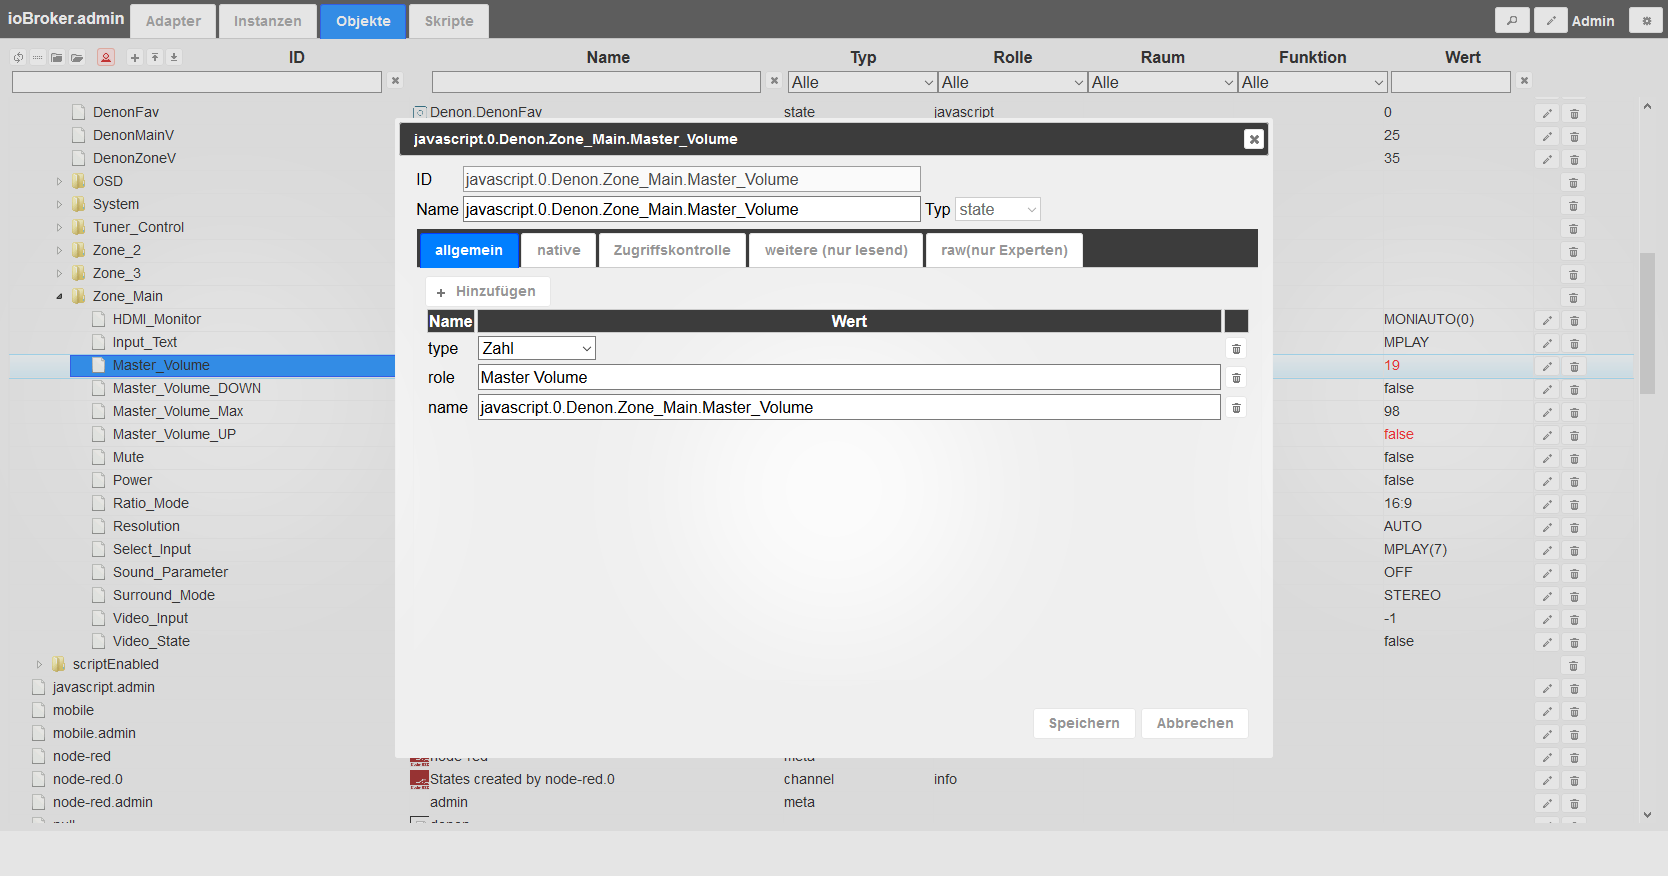Click the Speichern button
Image resolution: width=1668 pixels, height=876 pixels.
coord(1084,723)
